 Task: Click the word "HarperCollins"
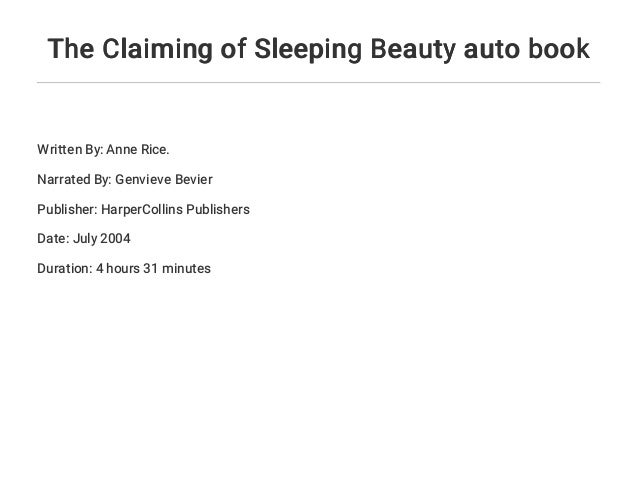pos(142,210)
